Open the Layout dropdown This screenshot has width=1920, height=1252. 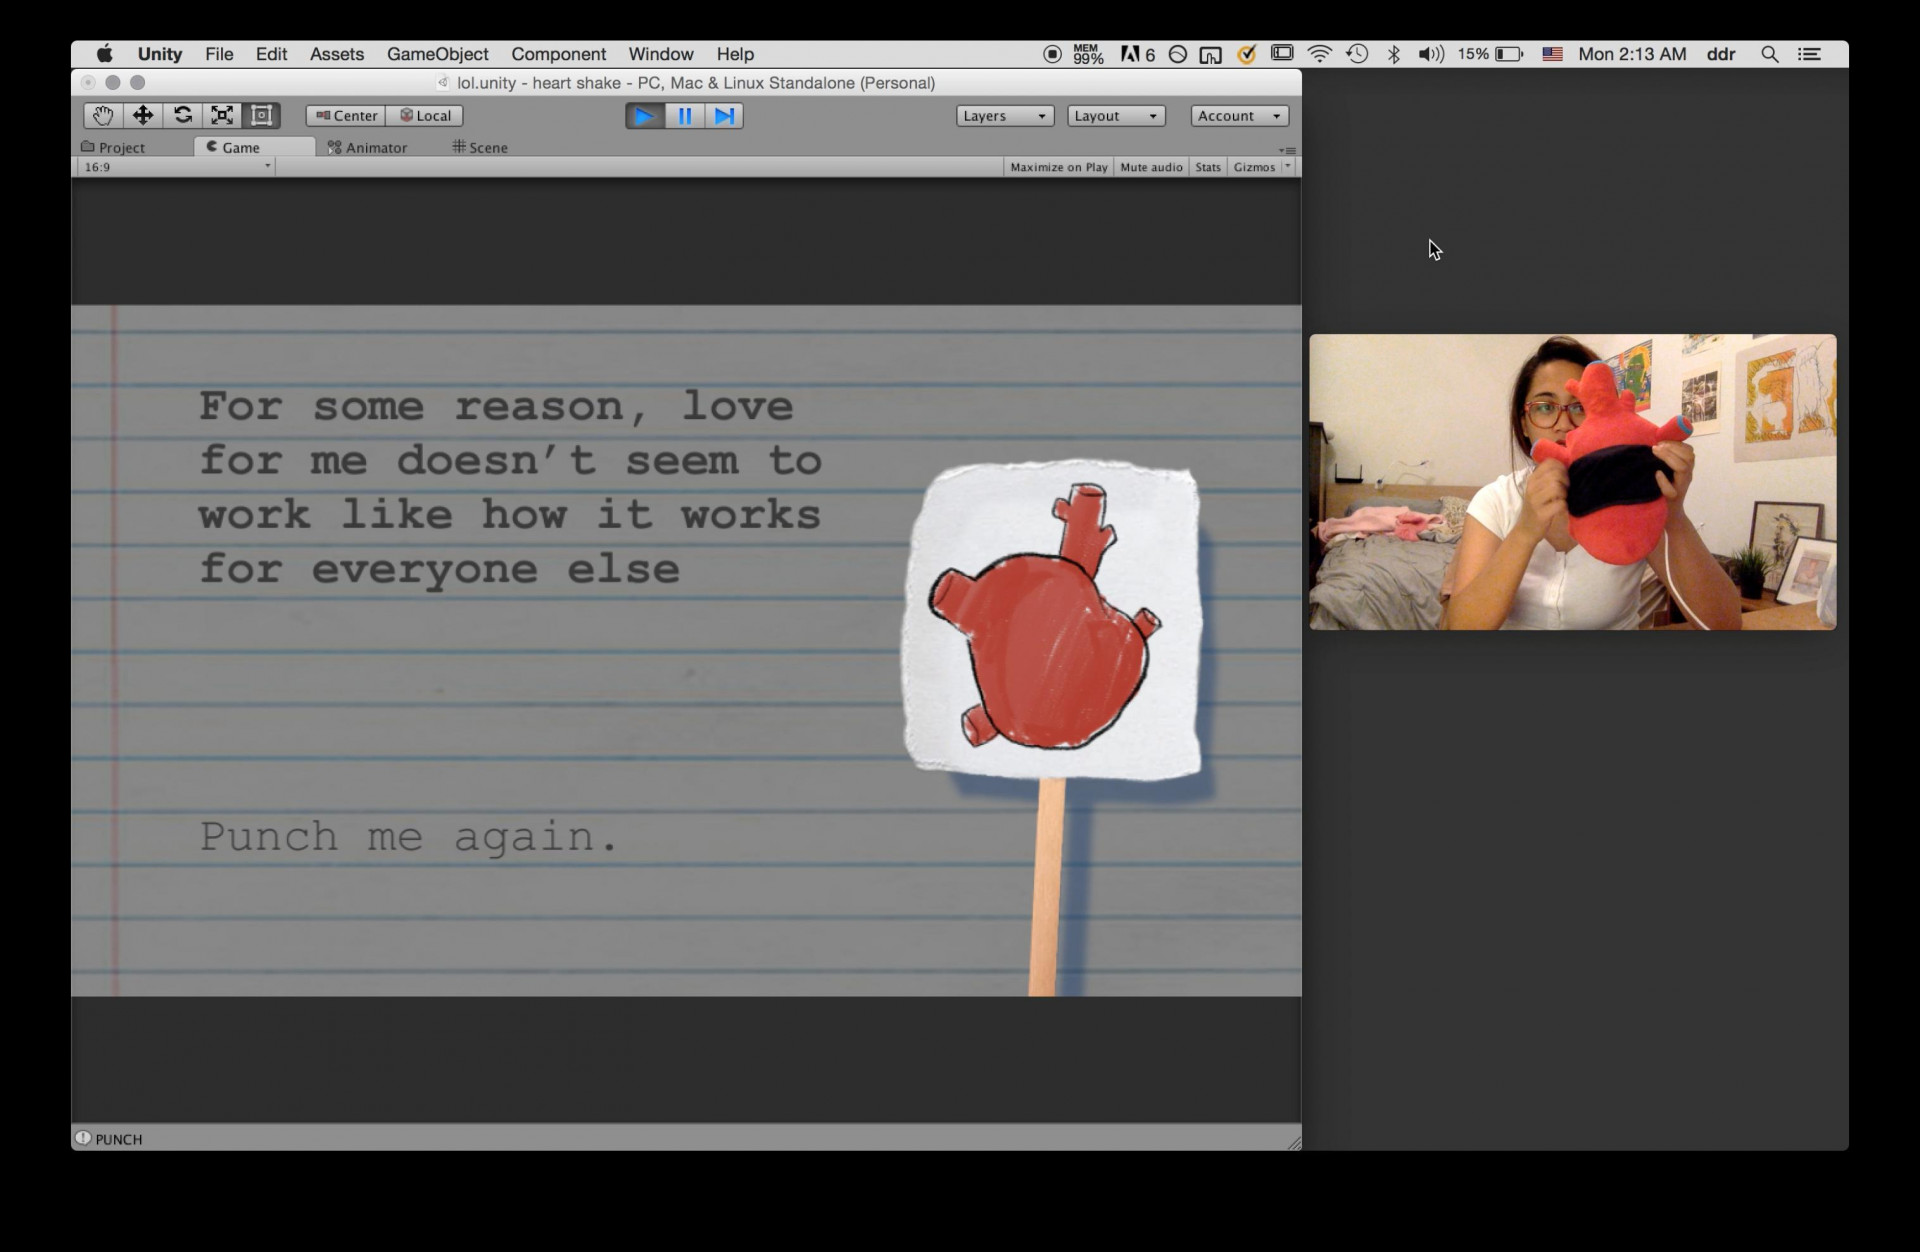point(1116,116)
